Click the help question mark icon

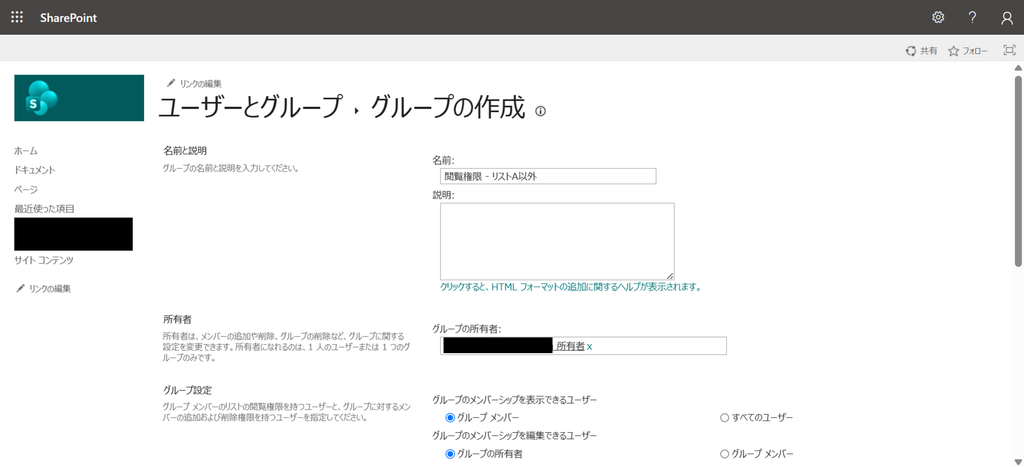(972, 18)
